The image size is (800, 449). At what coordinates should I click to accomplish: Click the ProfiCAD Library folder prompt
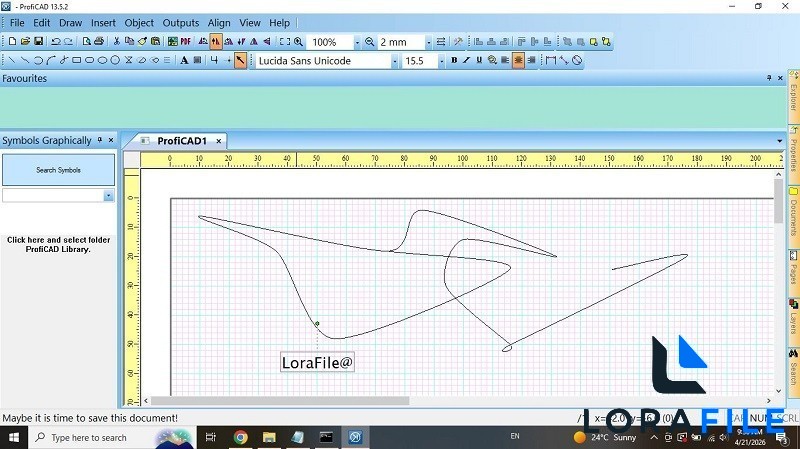[58, 244]
